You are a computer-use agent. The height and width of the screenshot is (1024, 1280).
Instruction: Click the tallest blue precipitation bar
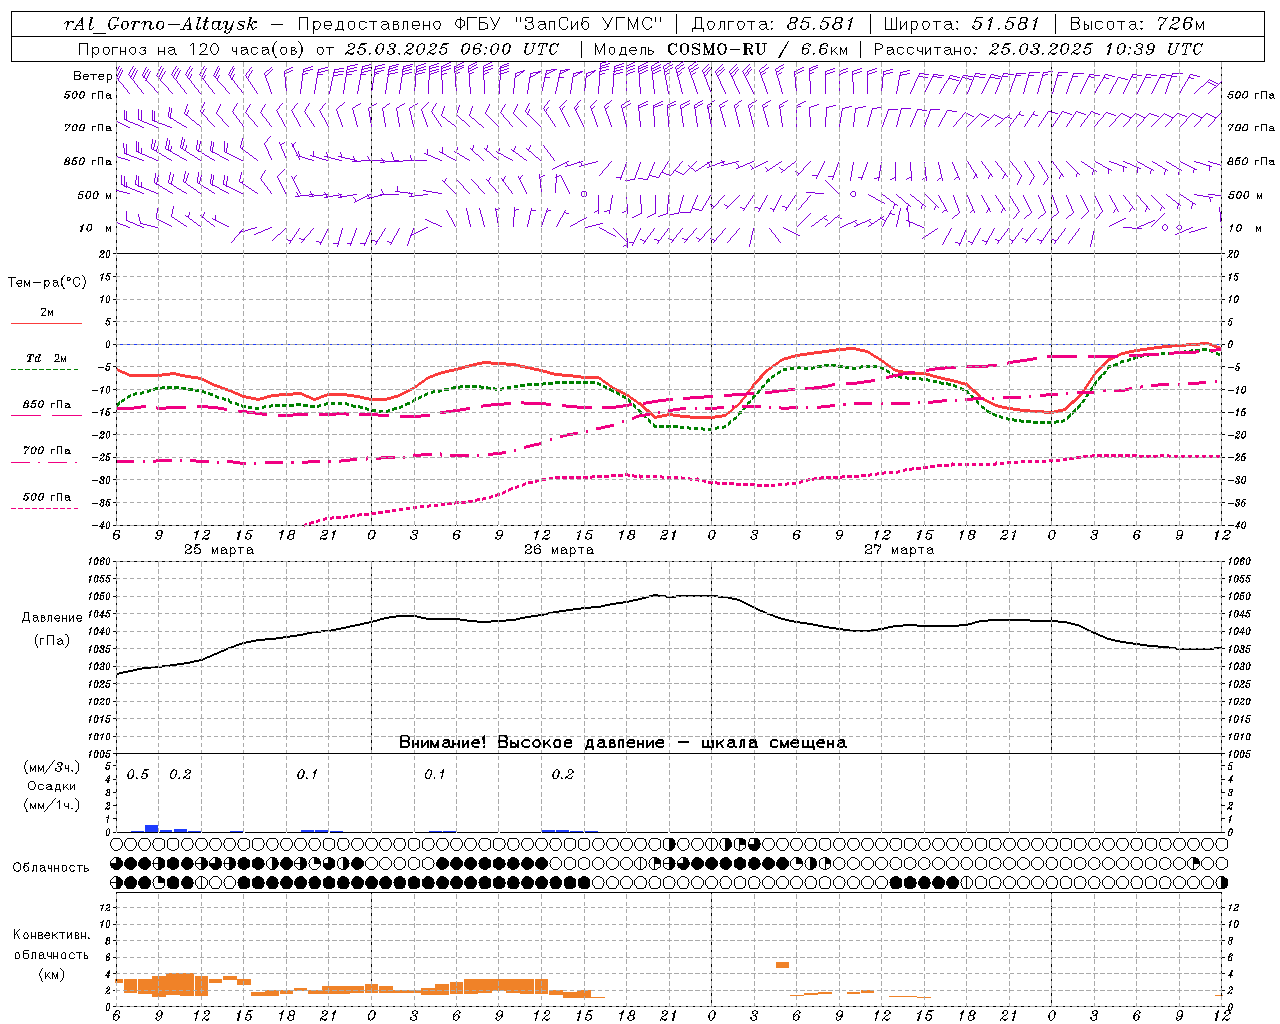(152, 828)
